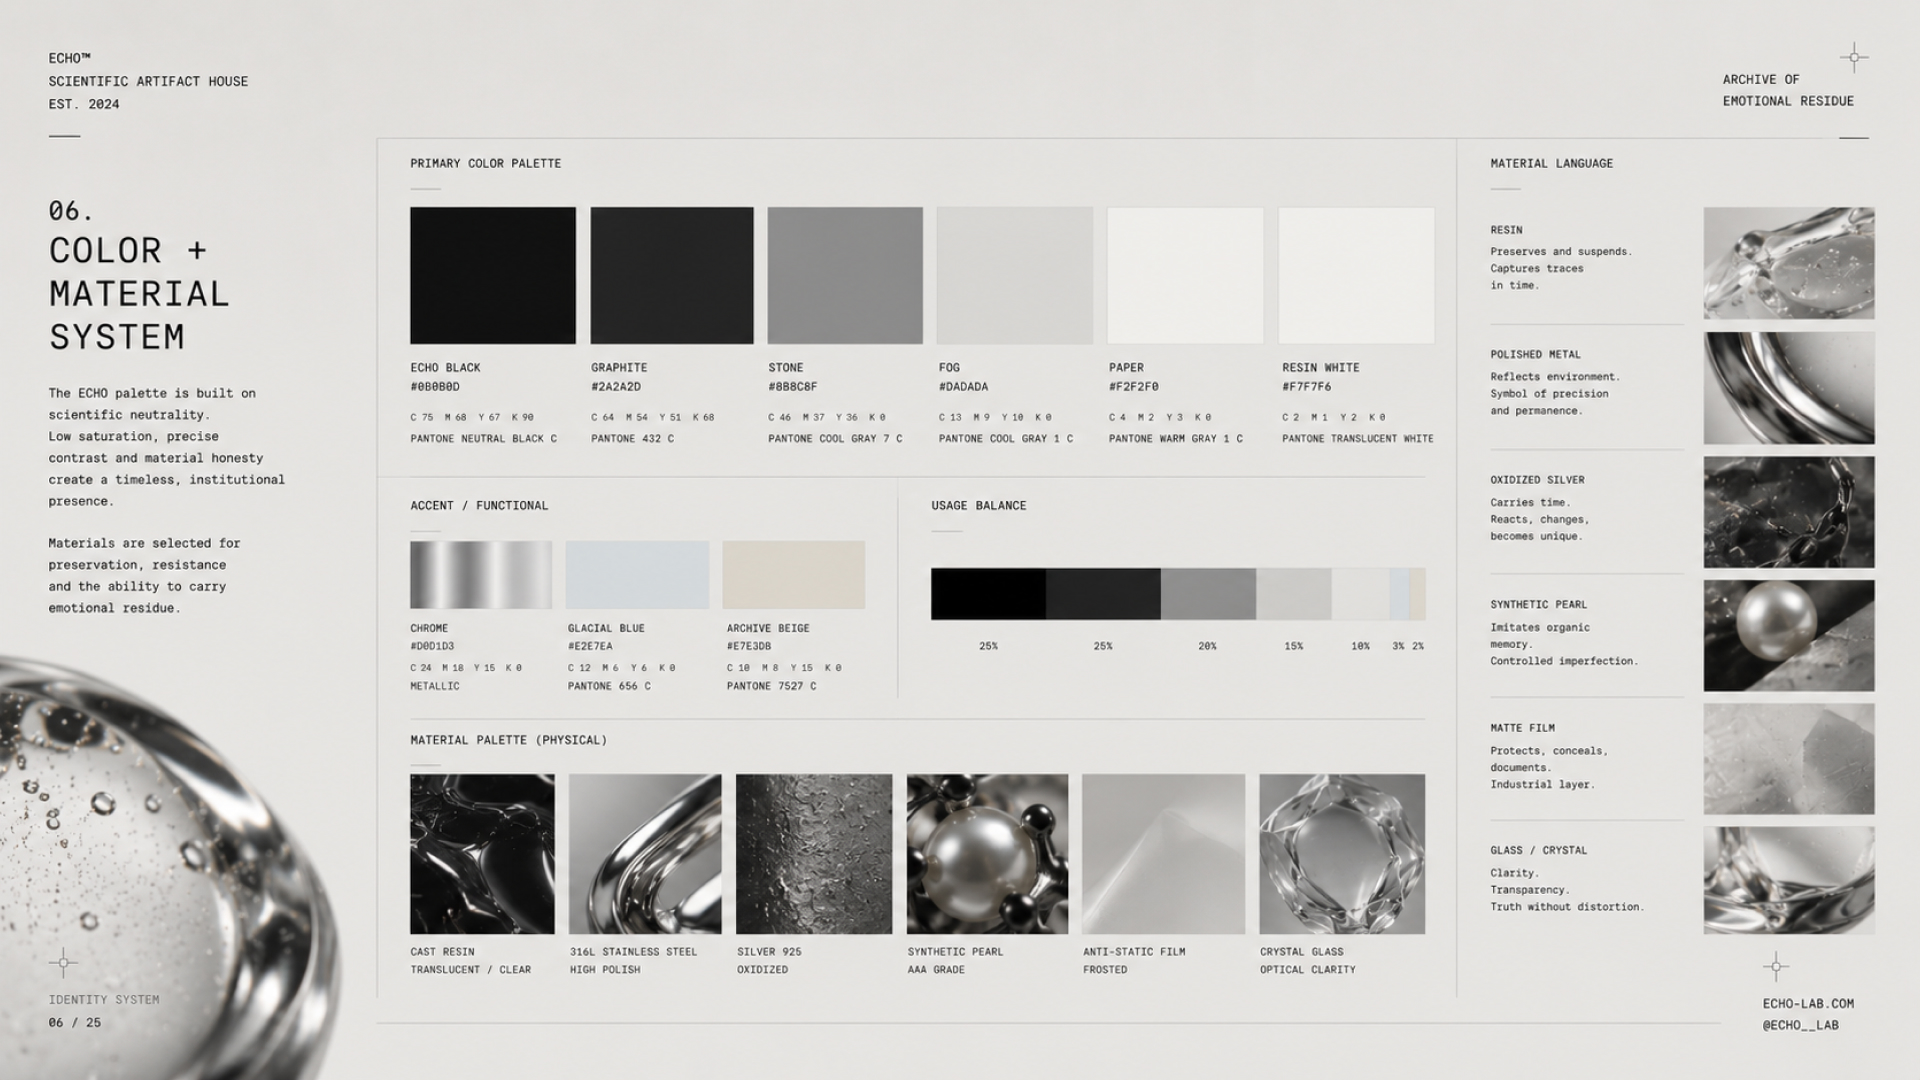Screen dimensions: 1920x1080
Task: Select the 'METALLIC' label under Chrome
Action: tap(435, 686)
